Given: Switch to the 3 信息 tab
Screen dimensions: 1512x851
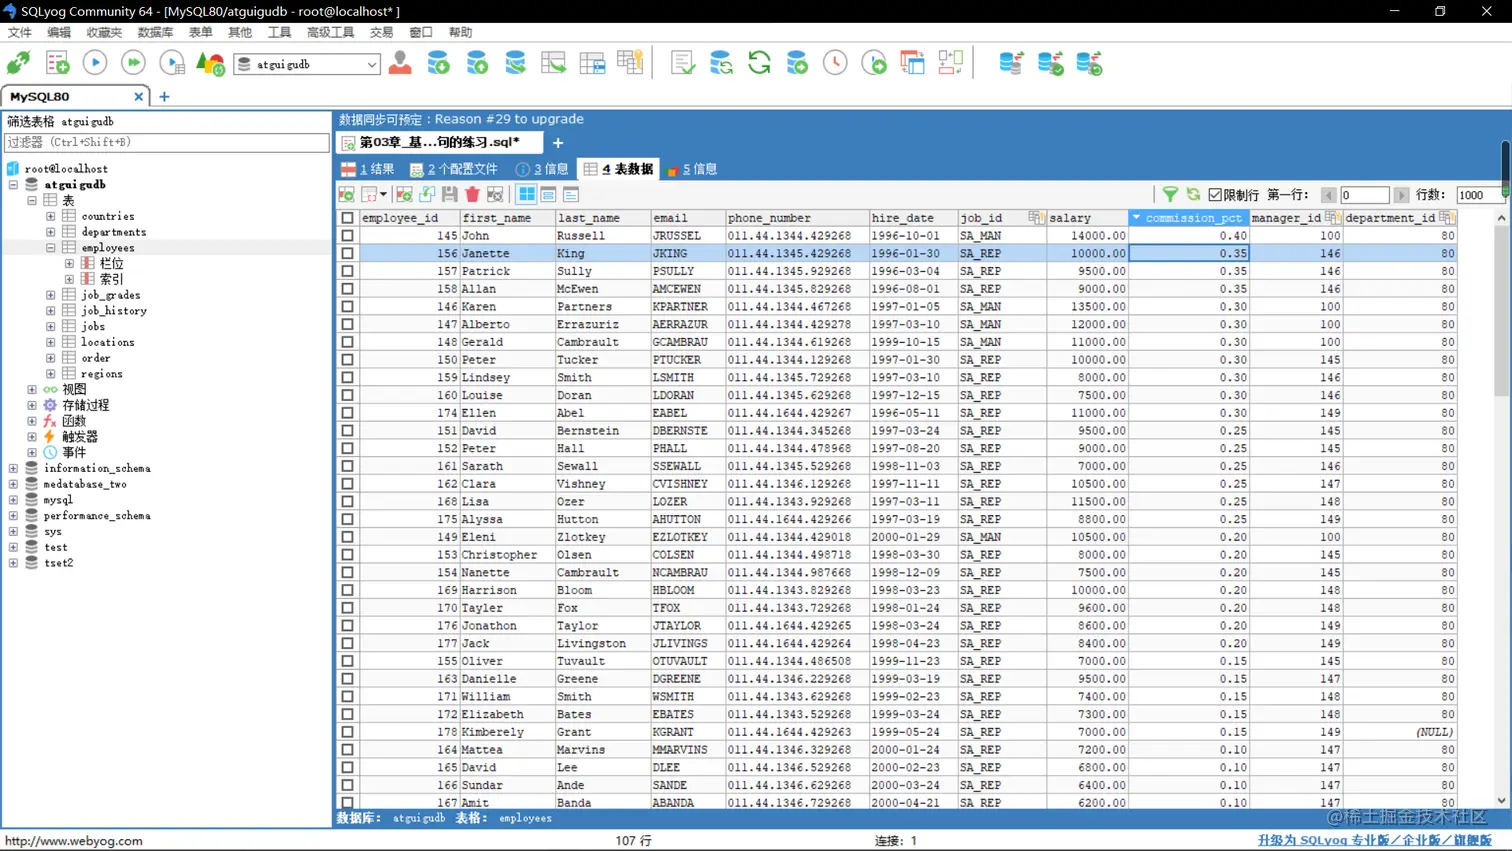Looking at the screenshot, I should (542, 170).
